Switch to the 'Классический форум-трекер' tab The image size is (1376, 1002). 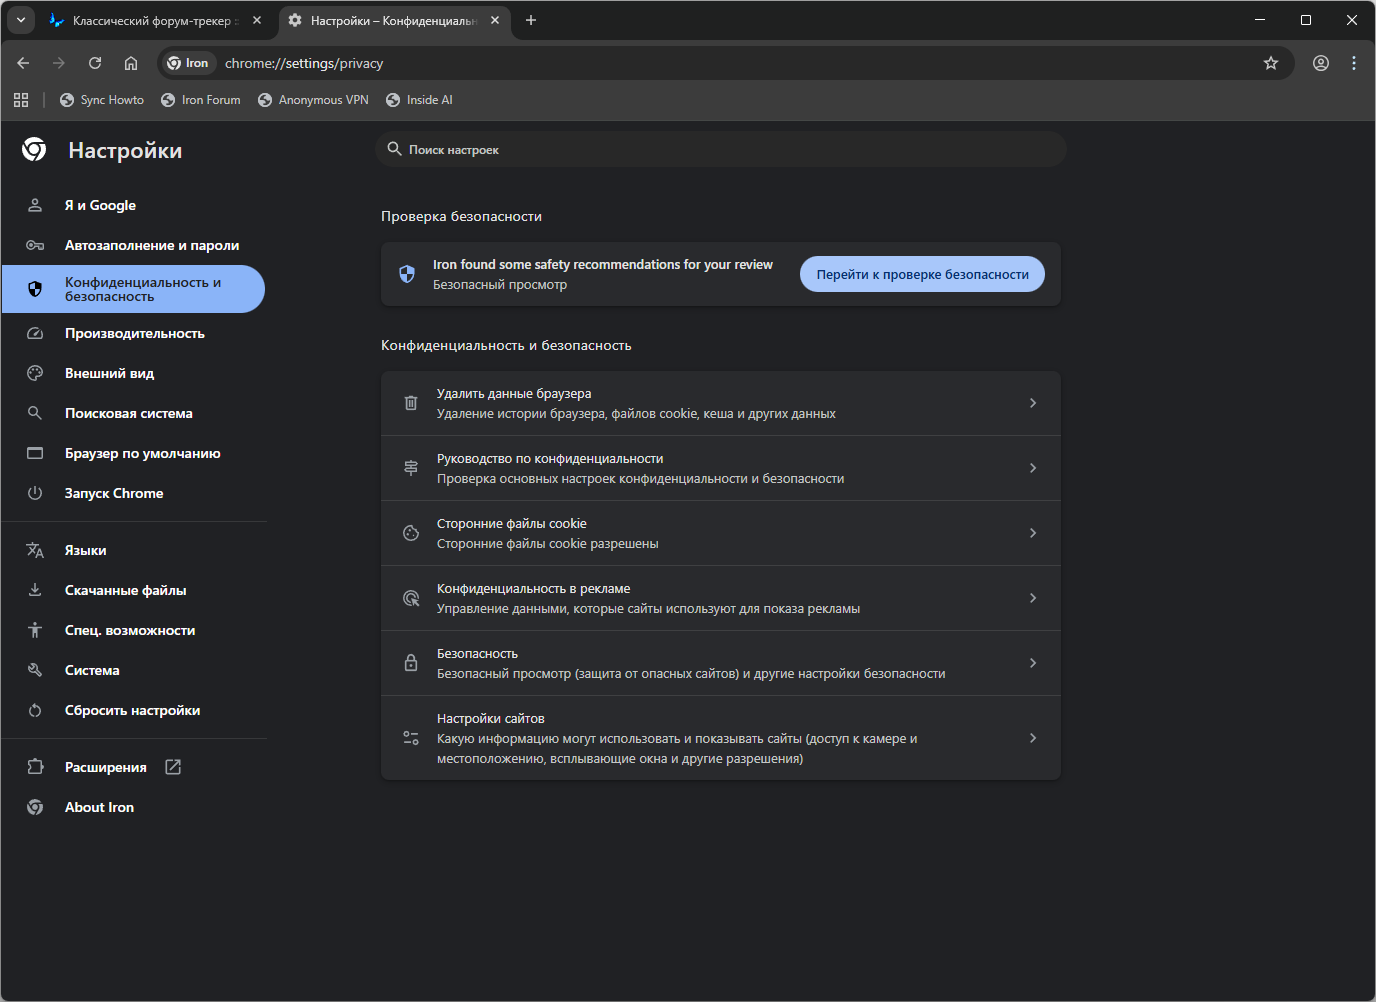(x=150, y=20)
